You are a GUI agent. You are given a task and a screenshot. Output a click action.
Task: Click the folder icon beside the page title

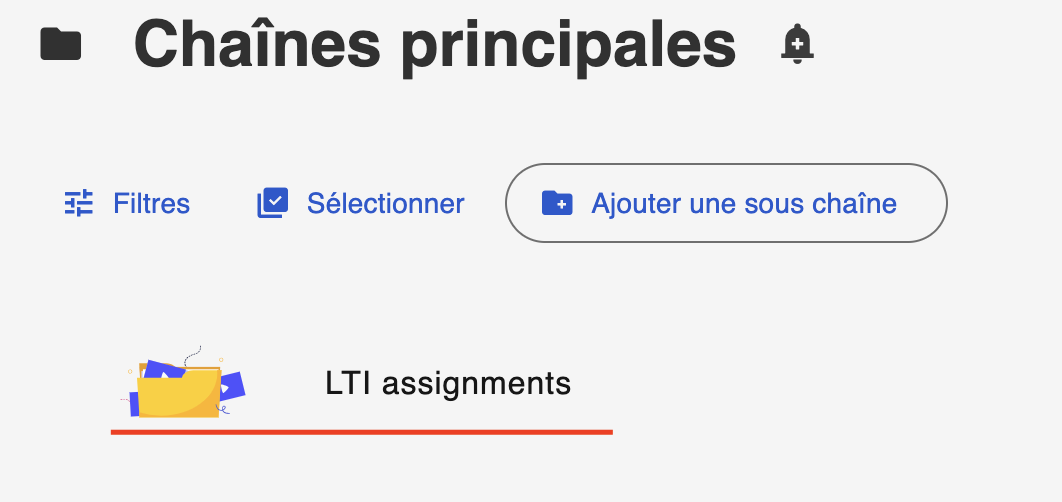click(61, 44)
